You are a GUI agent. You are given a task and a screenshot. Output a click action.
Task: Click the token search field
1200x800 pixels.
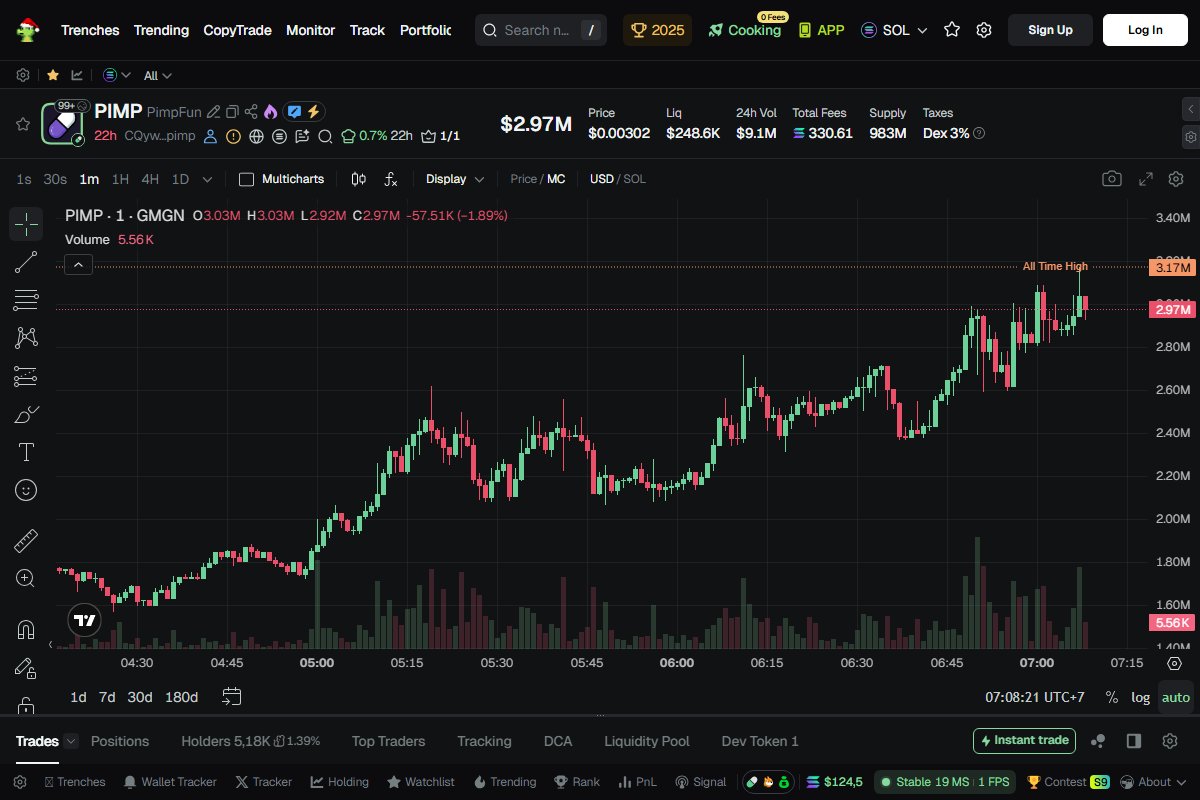[541, 30]
